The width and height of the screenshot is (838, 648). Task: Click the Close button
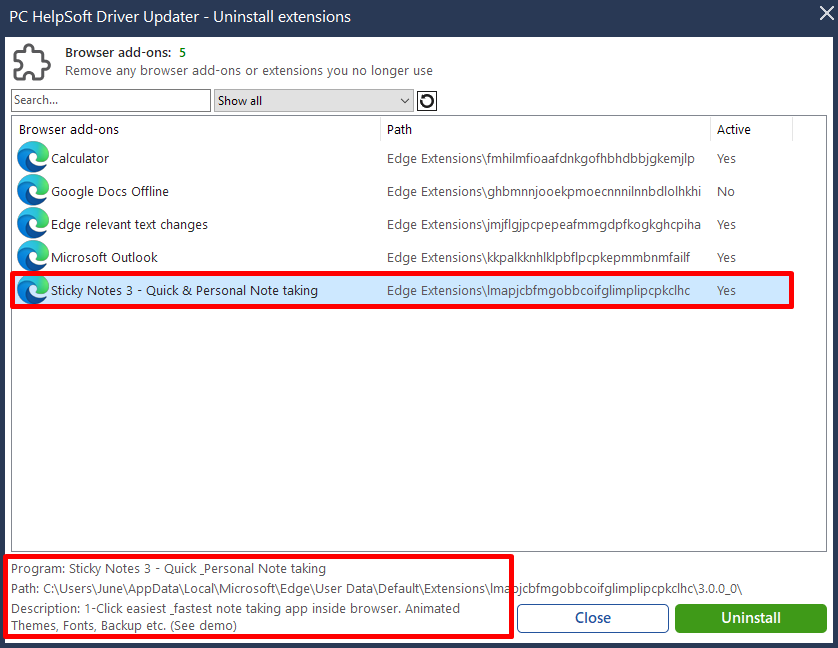[593, 618]
